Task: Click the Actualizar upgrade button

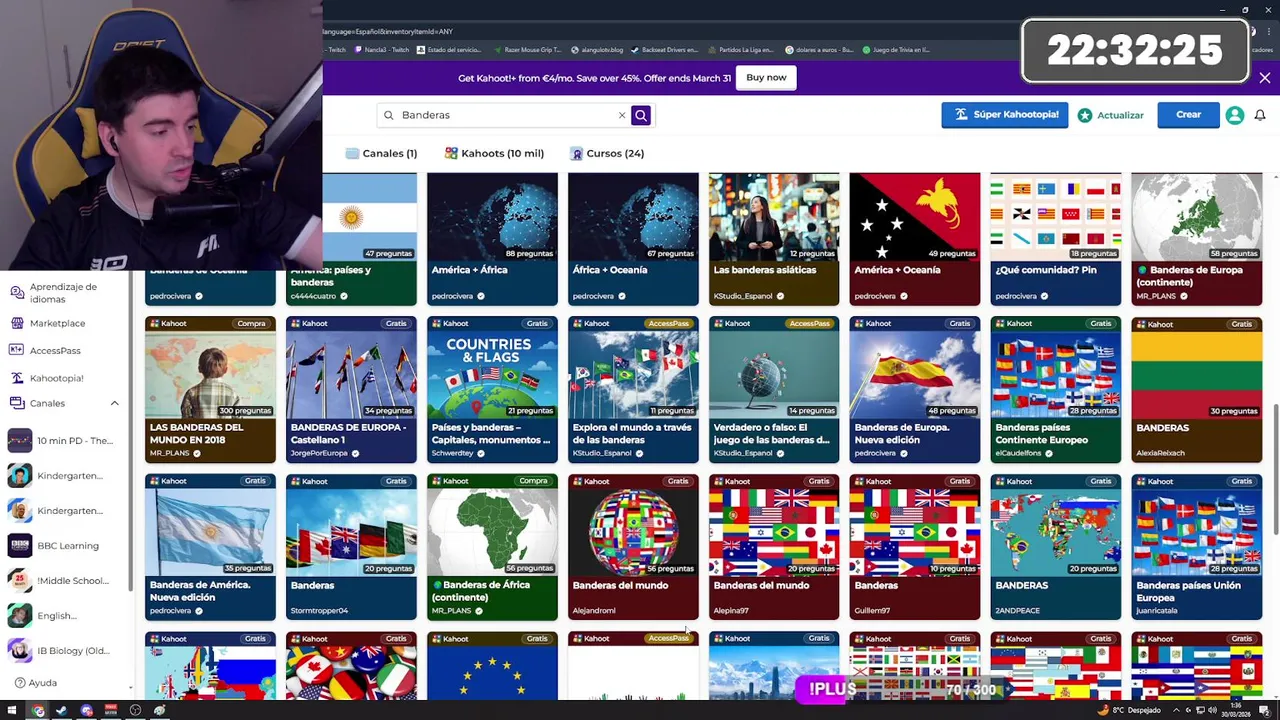Action: tap(1111, 115)
